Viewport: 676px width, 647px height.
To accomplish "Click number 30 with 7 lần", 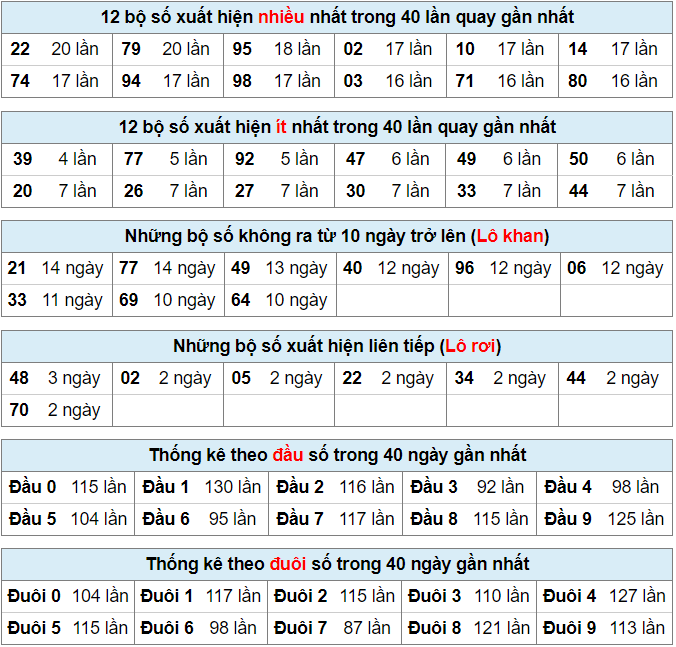I will [x=390, y=191].
